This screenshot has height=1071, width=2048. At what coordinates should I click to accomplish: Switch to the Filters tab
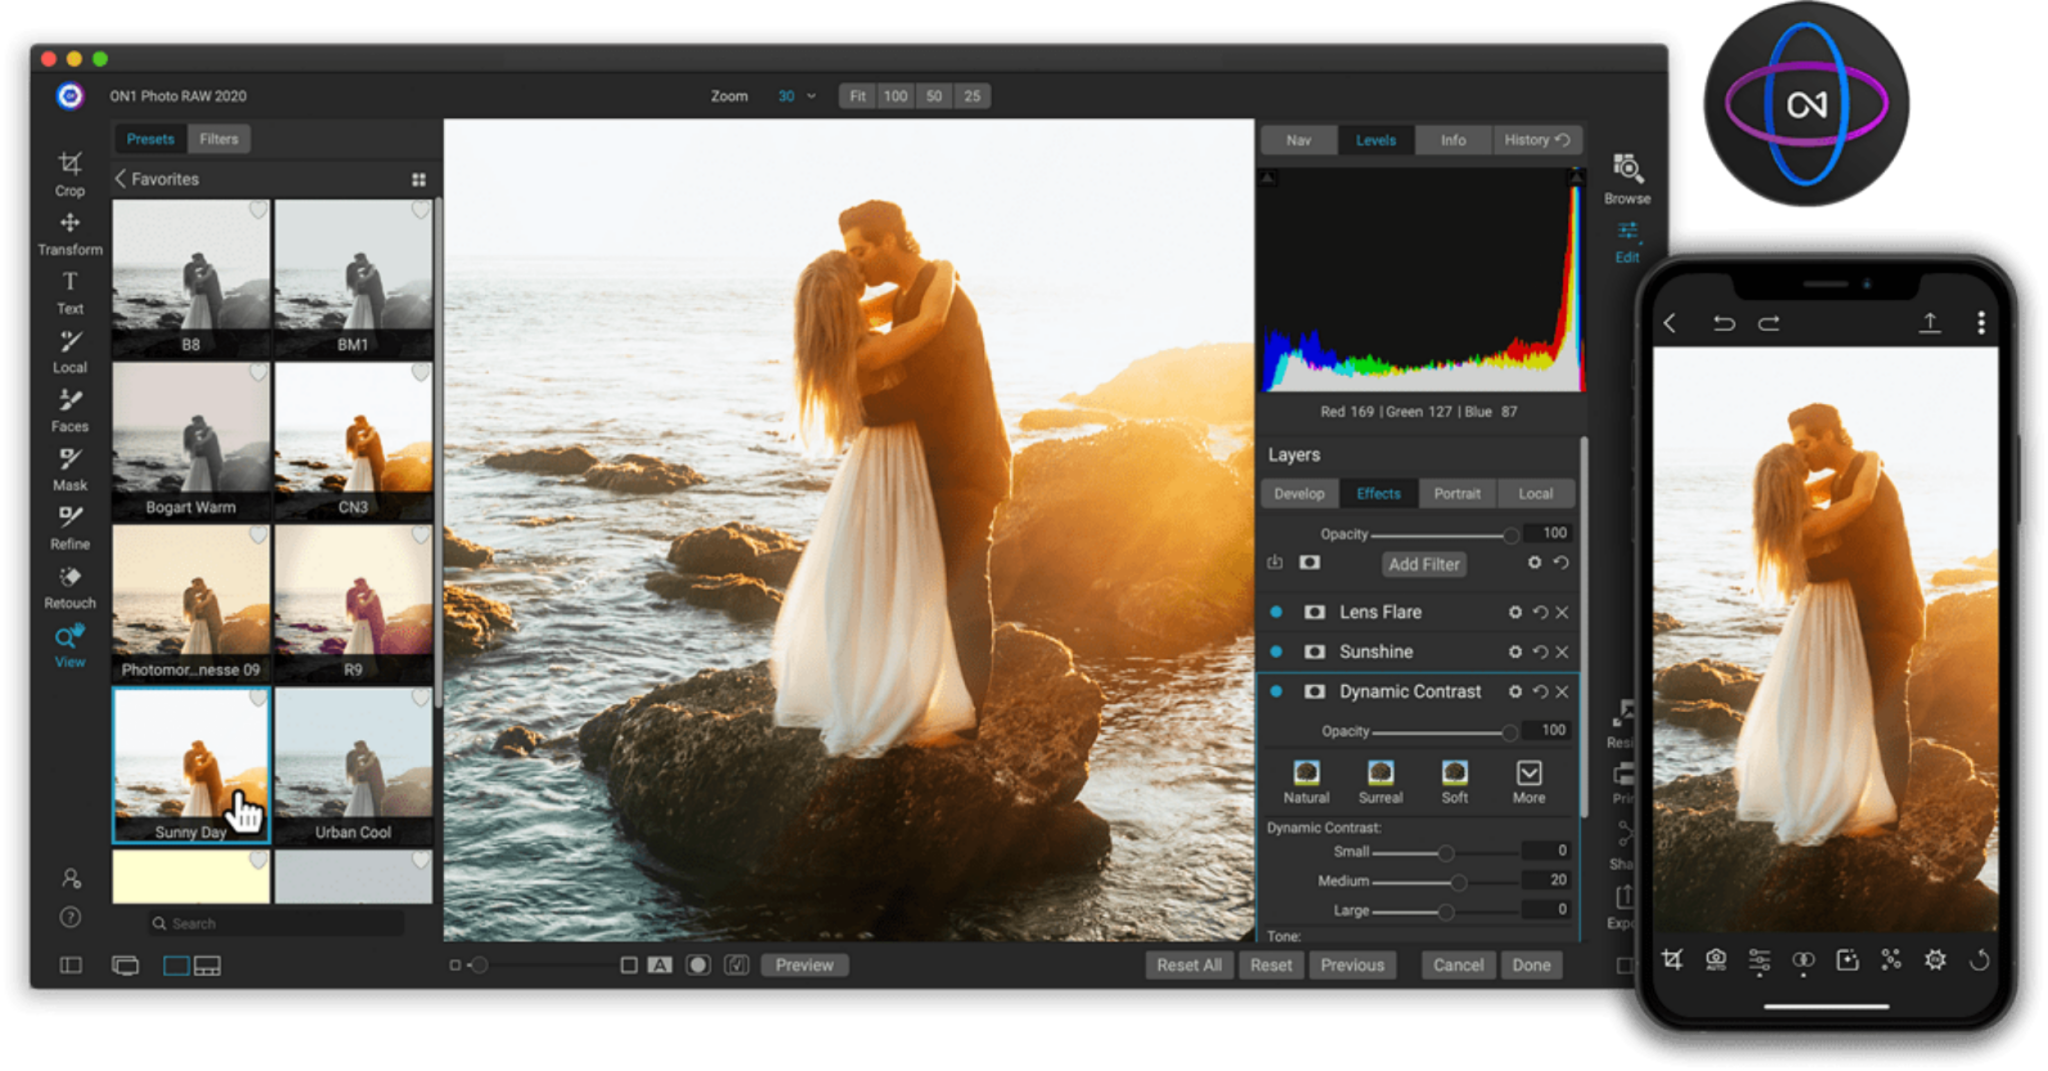[218, 139]
